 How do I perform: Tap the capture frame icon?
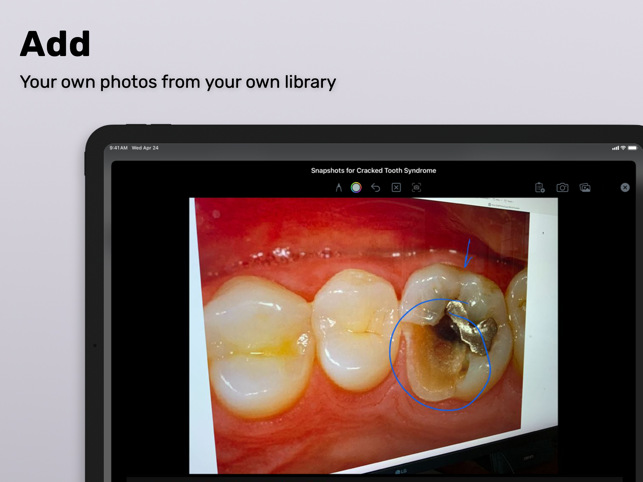pos(416,188)
